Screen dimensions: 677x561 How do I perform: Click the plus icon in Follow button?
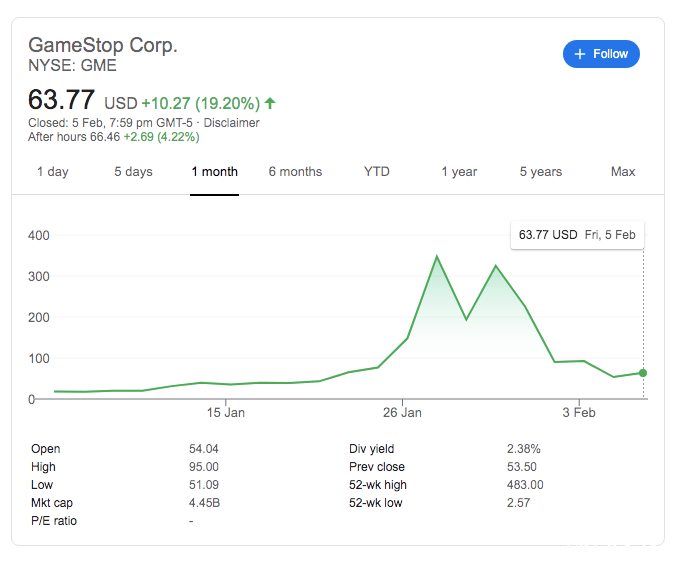[x=580, y=54]
